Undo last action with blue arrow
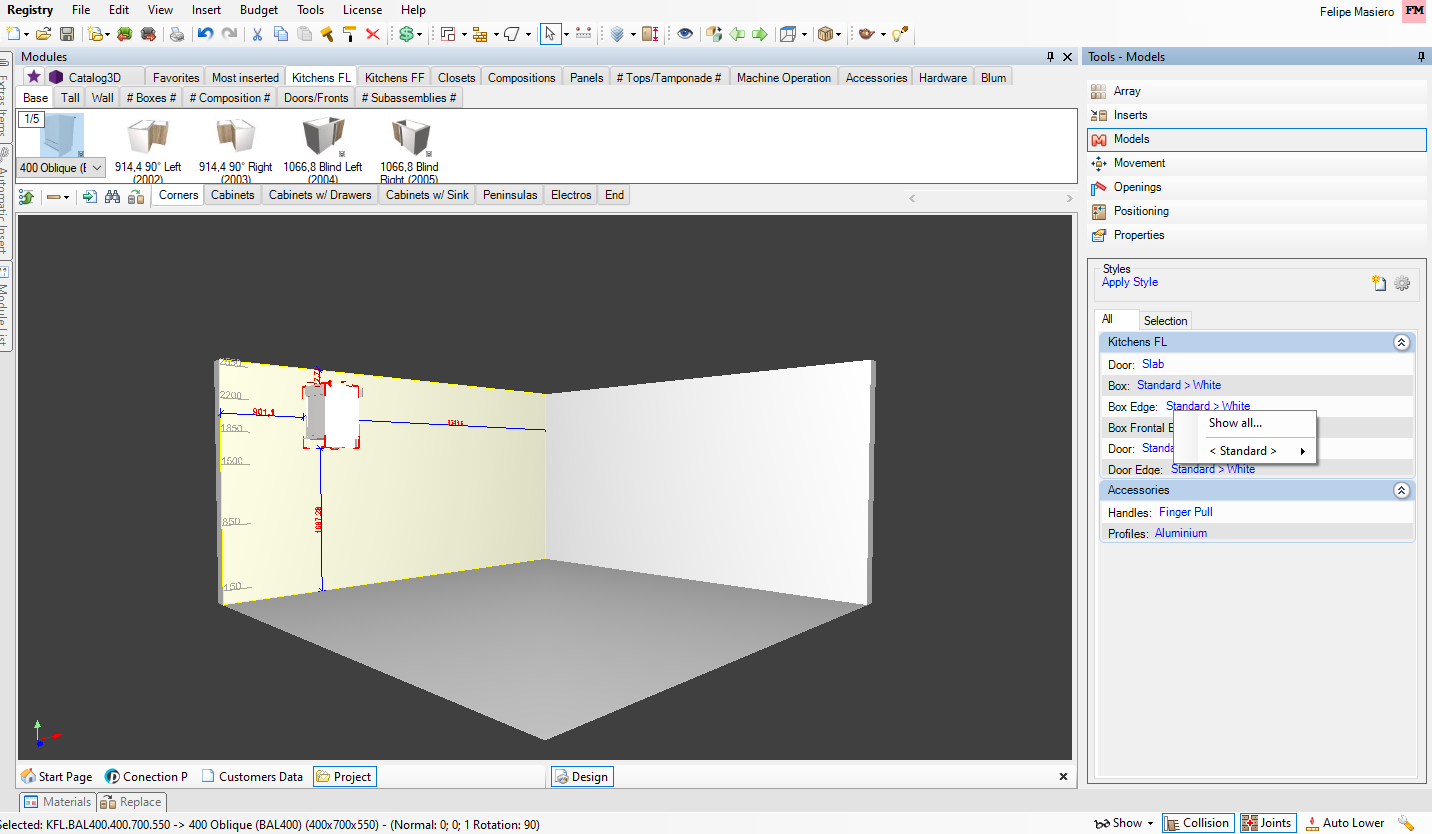This screenshot has width=1432, height=834. click(x=205, y=34)
